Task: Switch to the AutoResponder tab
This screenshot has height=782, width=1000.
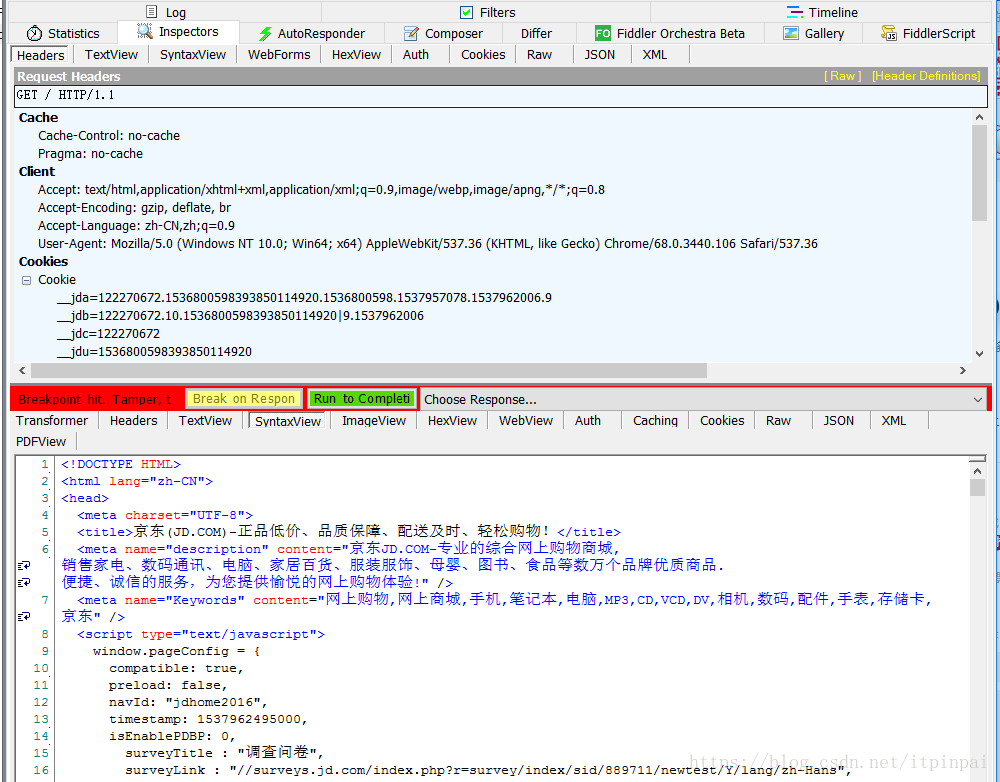Action: point(312,33)
